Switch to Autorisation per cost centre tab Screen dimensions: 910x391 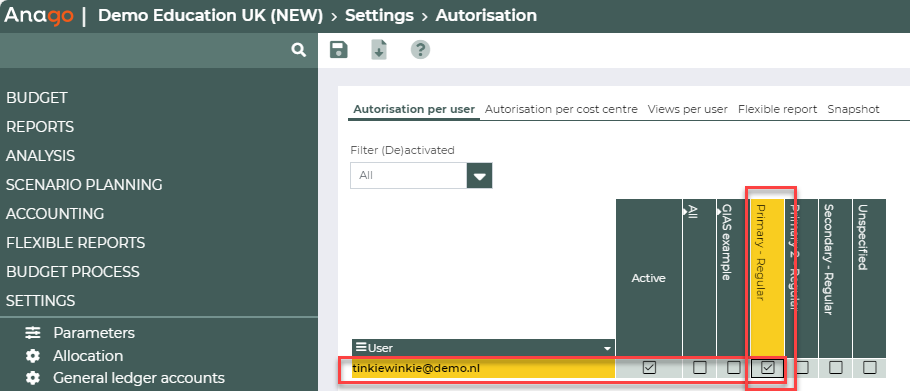561,109
